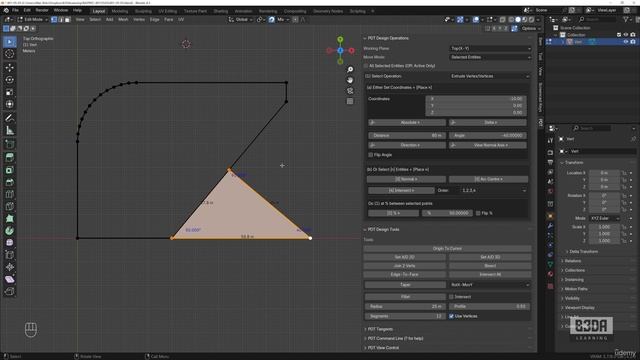The height and width of the screenshot is (360, 640).
Task: Check the Flip % checkbox
Action: pyautogui.click(x=478, y=213)
